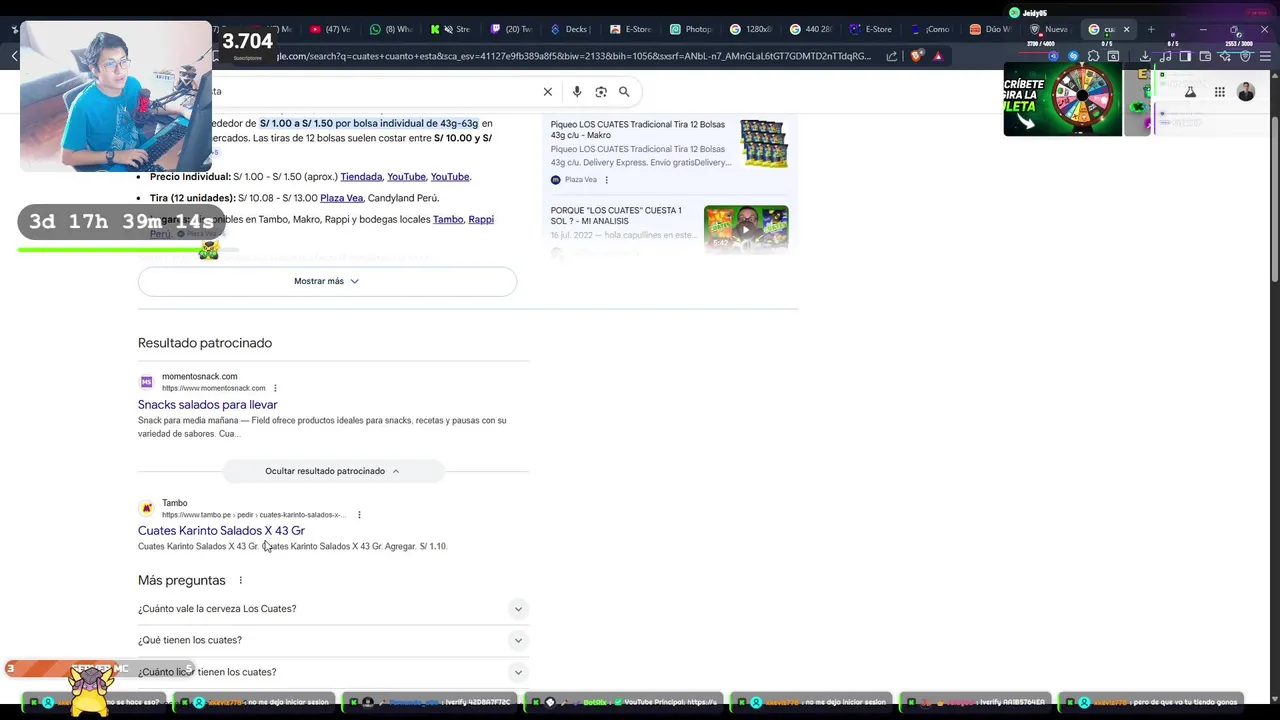Image resolution: width=1280 pixels, height=720 pixels.
Task: Open Snacks salados para llevar sponsored link
Action: [x=208, y=405]
